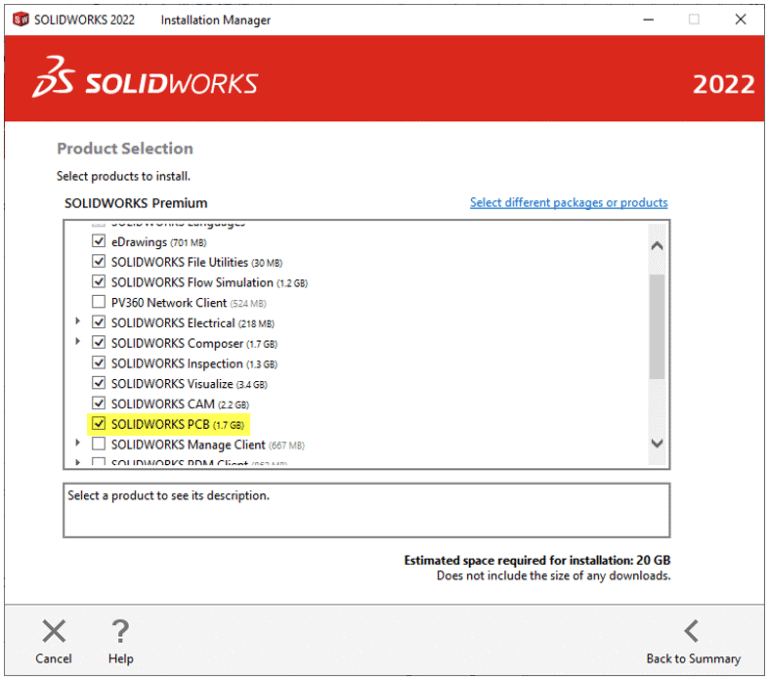Screen dimensions: 768x679
Task: Uncheck the SOLIDWORKS PCB checkbox
Action: pos(98,424)
